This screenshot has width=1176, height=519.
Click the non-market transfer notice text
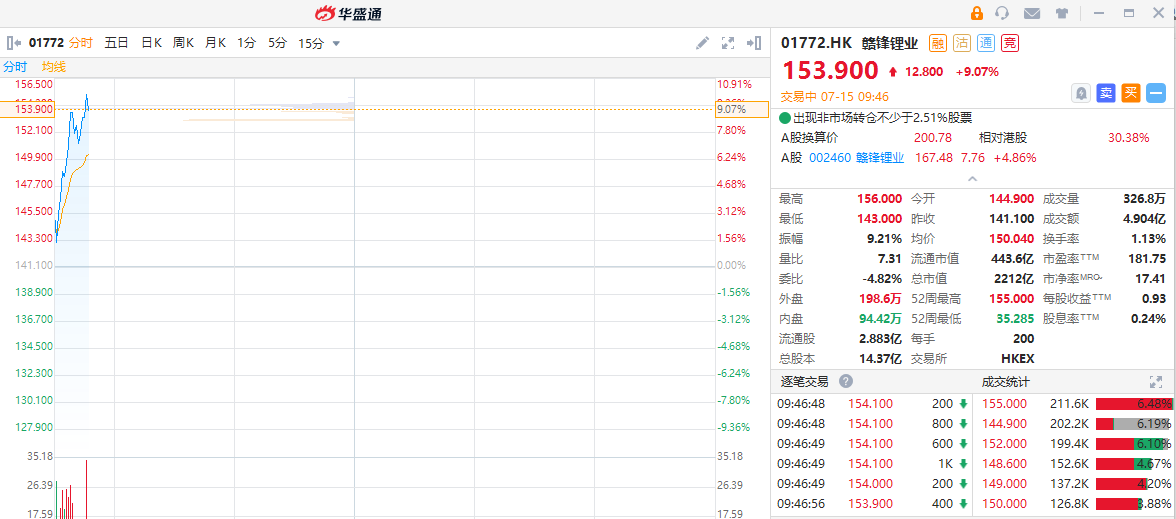[883, 118]
